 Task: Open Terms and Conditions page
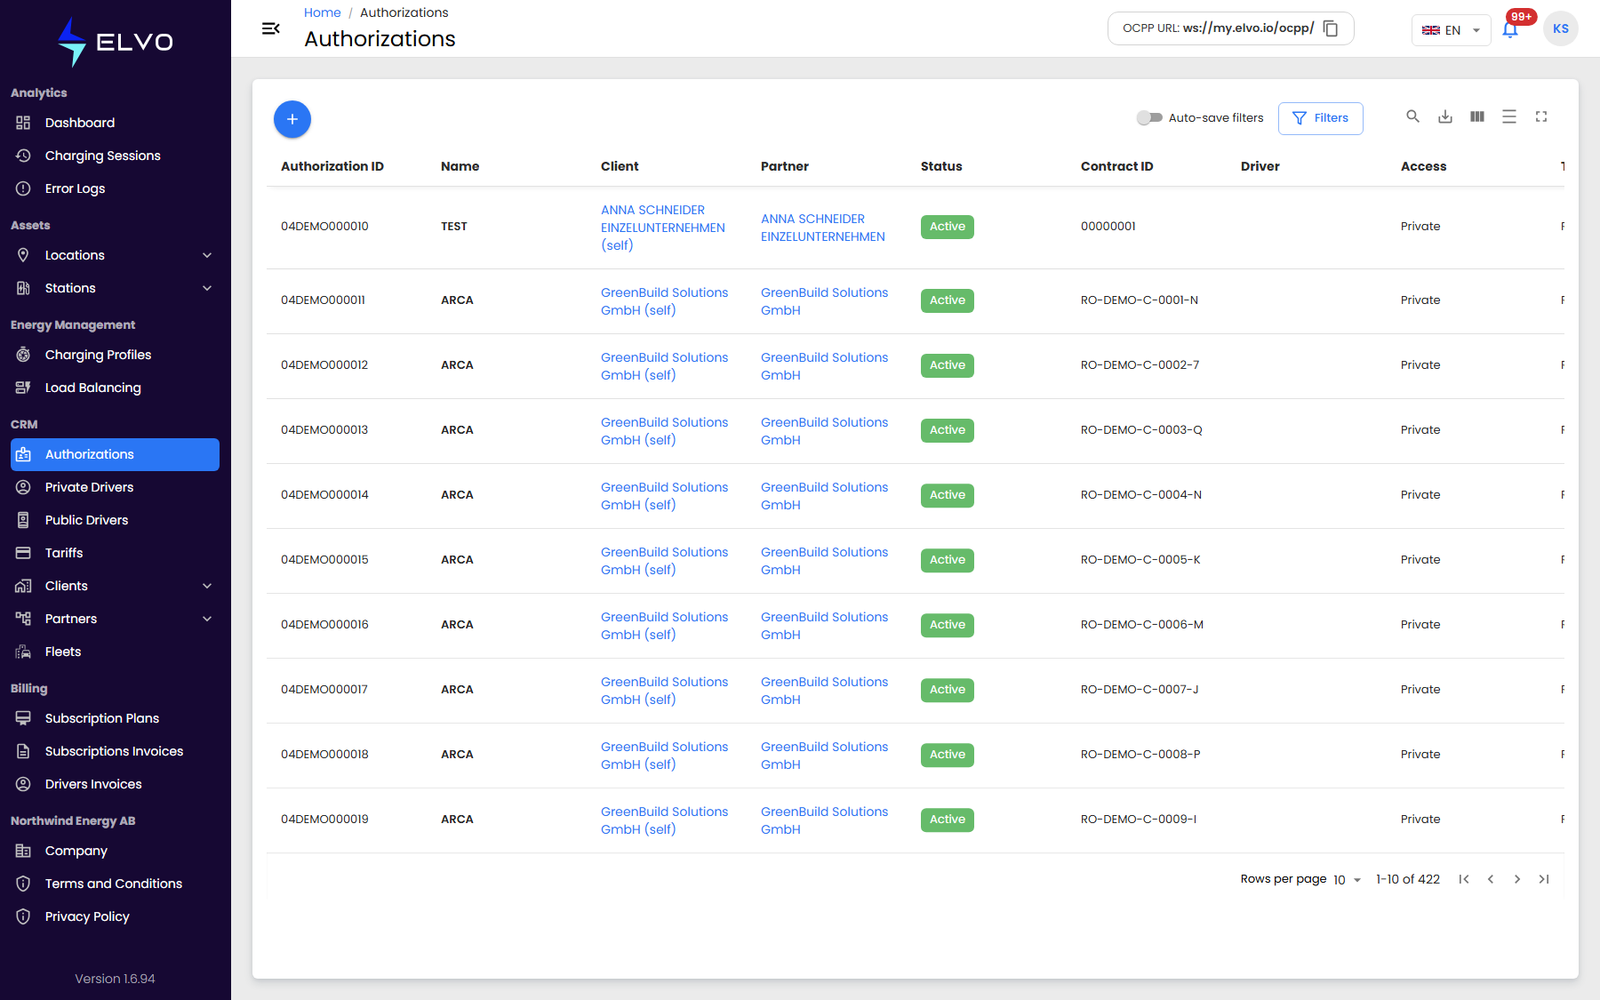pyautogui.click(x=115, y=884)
